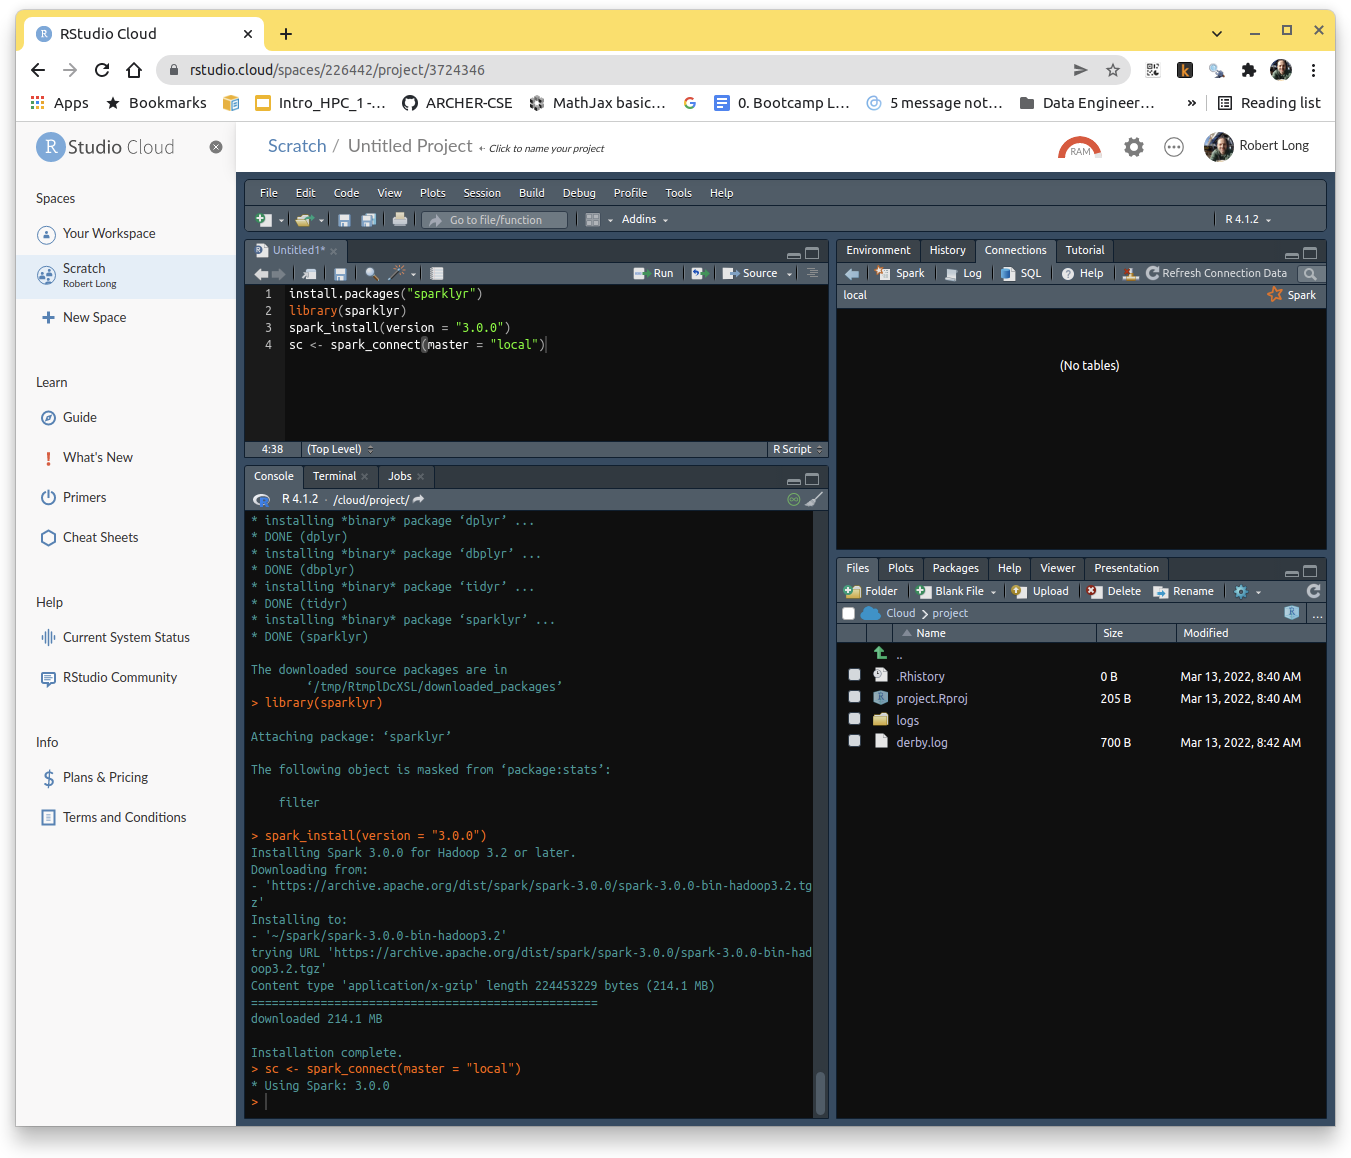Click the RAM usage gauge icon
Screen dimensions: 1351x1158
pos(1080,148)
